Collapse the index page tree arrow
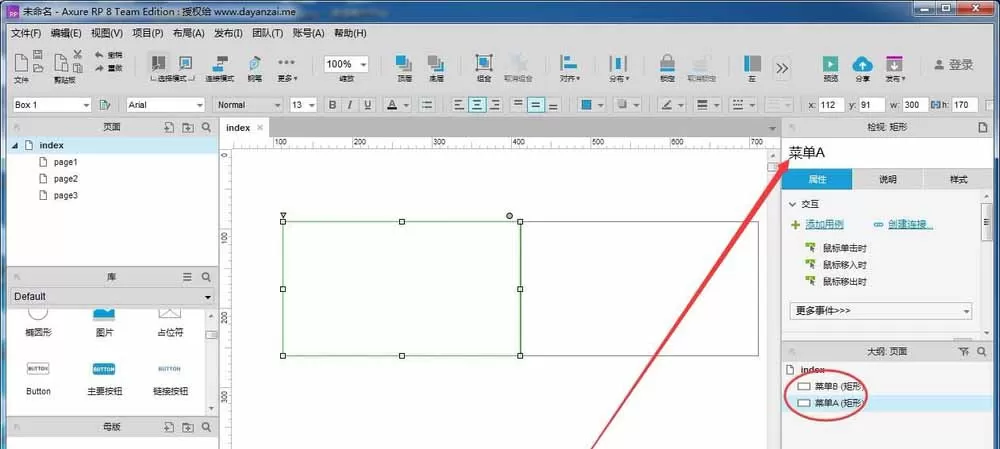 (15, 145)
